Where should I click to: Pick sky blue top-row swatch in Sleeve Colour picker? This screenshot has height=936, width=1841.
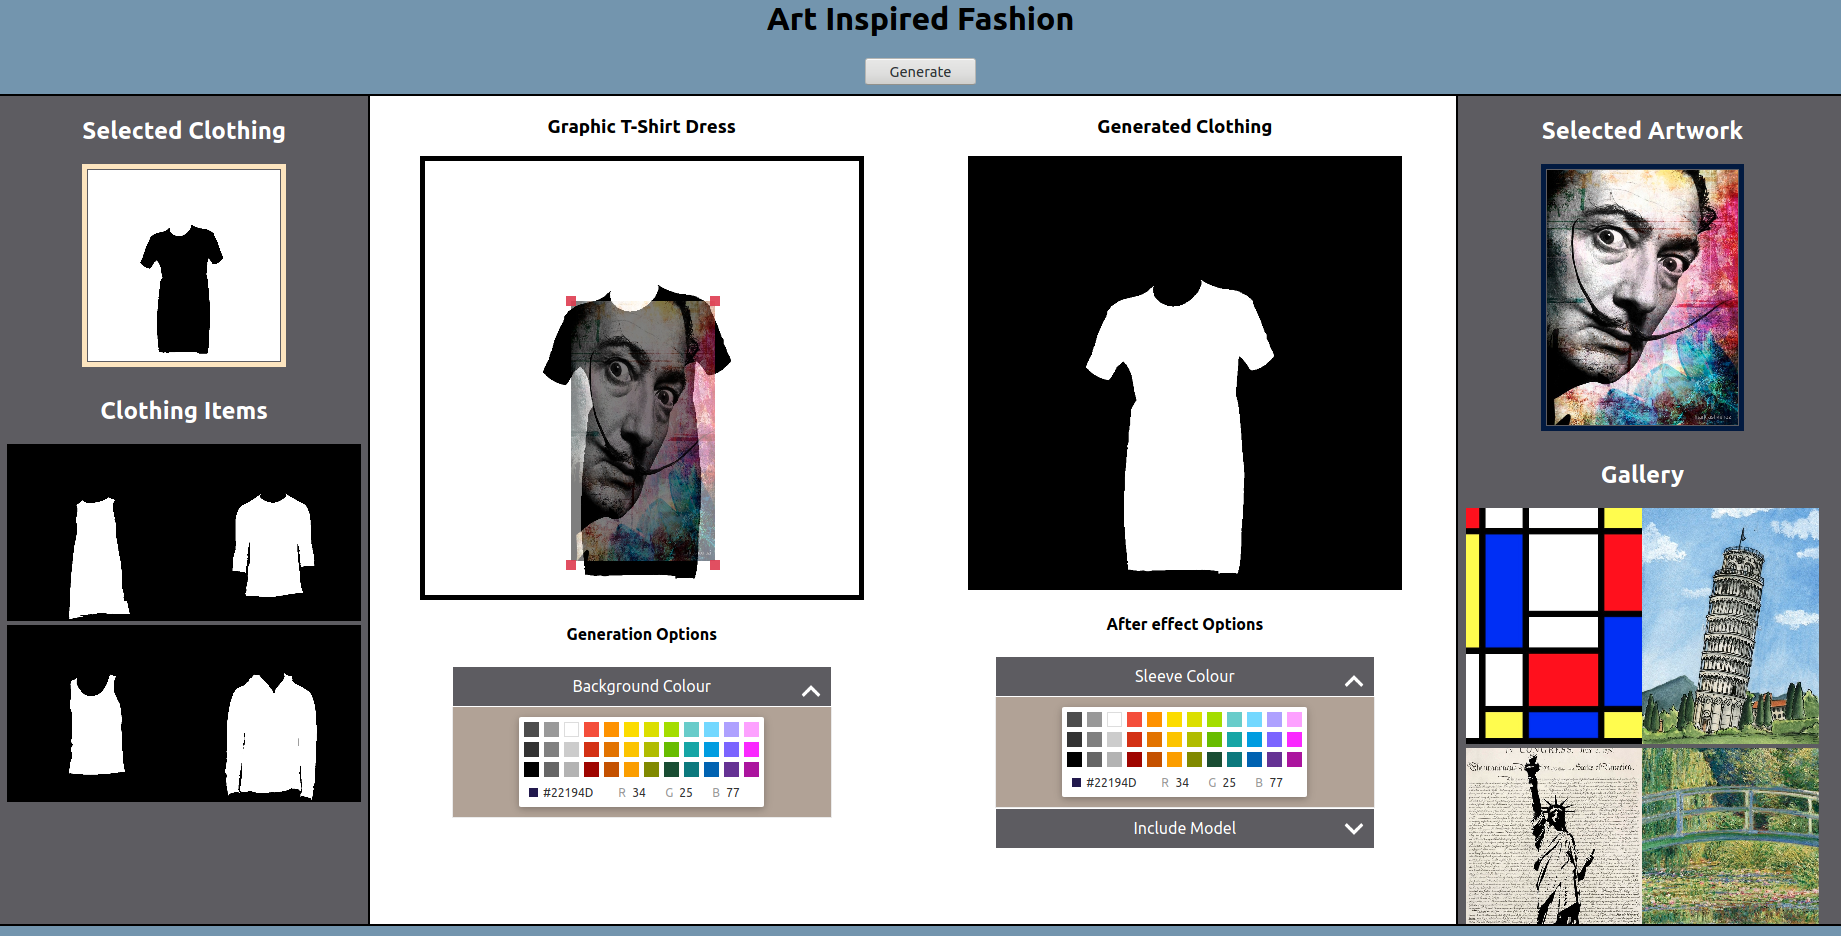click(x=1254, y=719)
